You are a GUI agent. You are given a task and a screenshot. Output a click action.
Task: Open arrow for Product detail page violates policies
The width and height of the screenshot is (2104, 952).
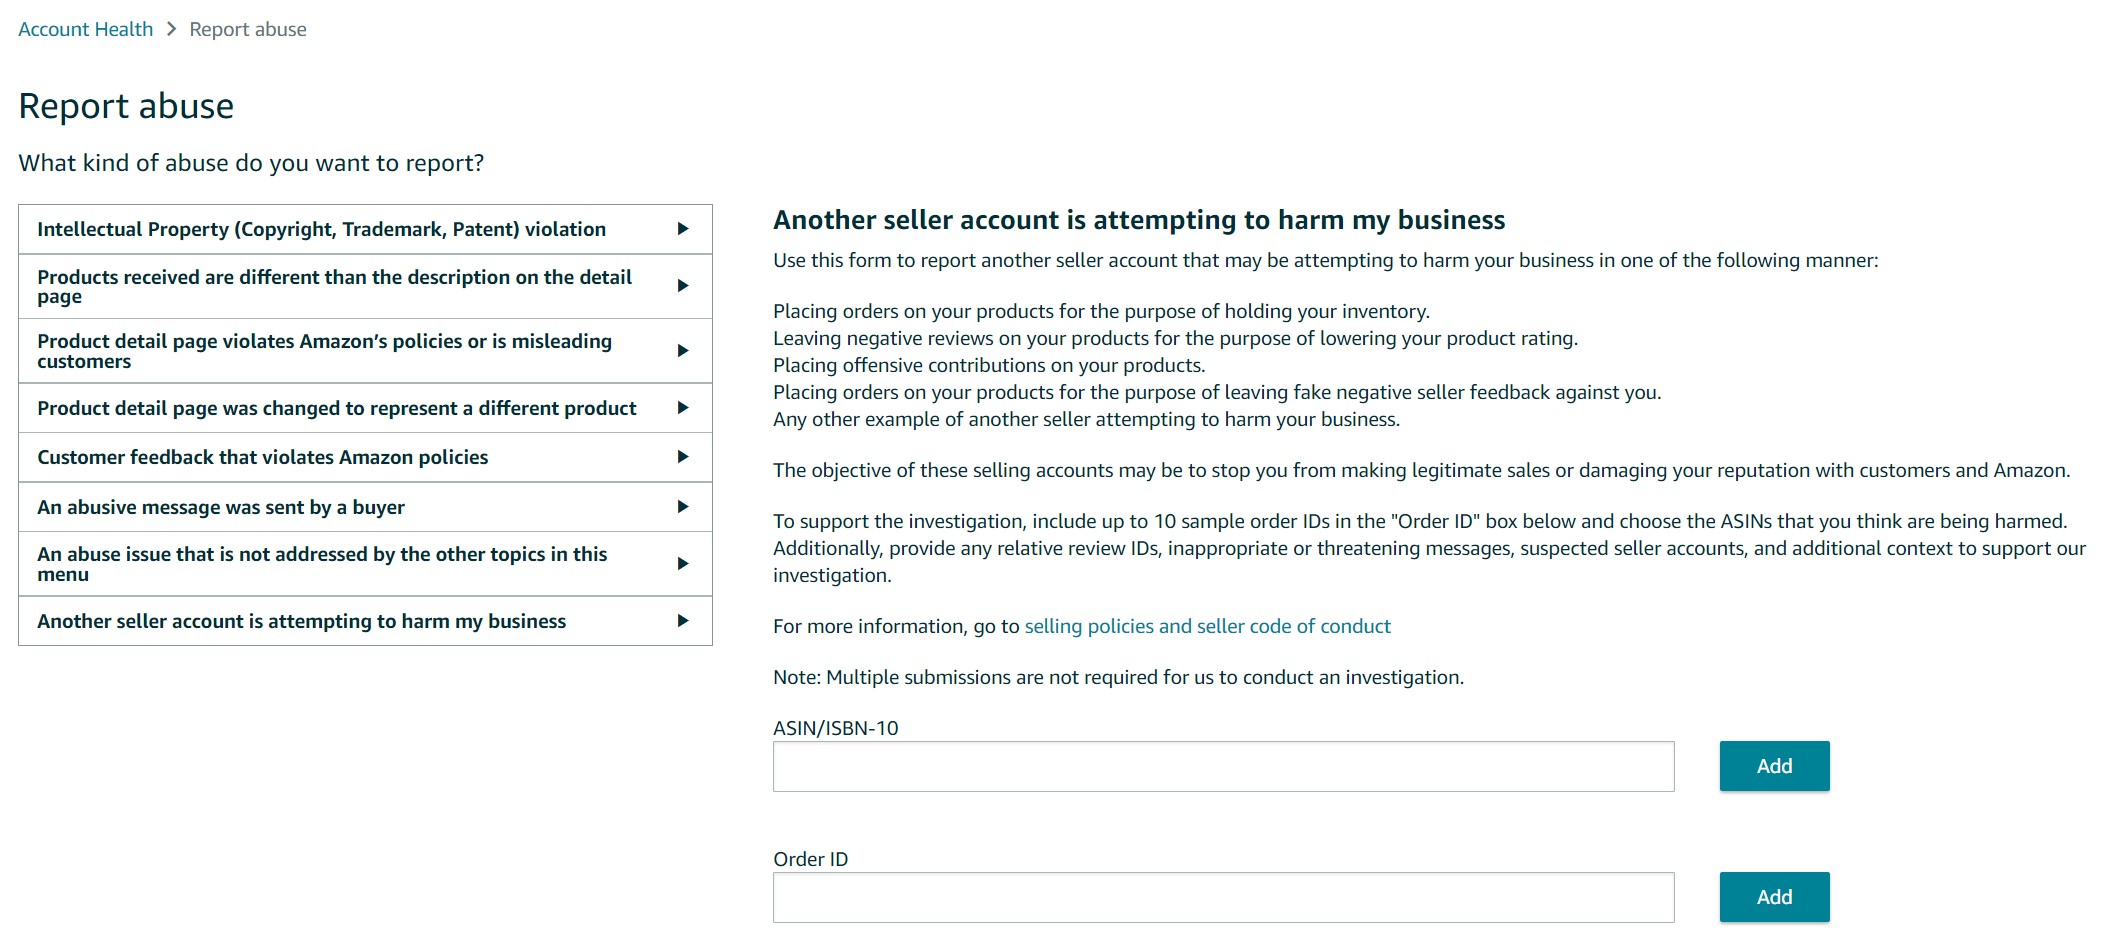pos(683,351)
